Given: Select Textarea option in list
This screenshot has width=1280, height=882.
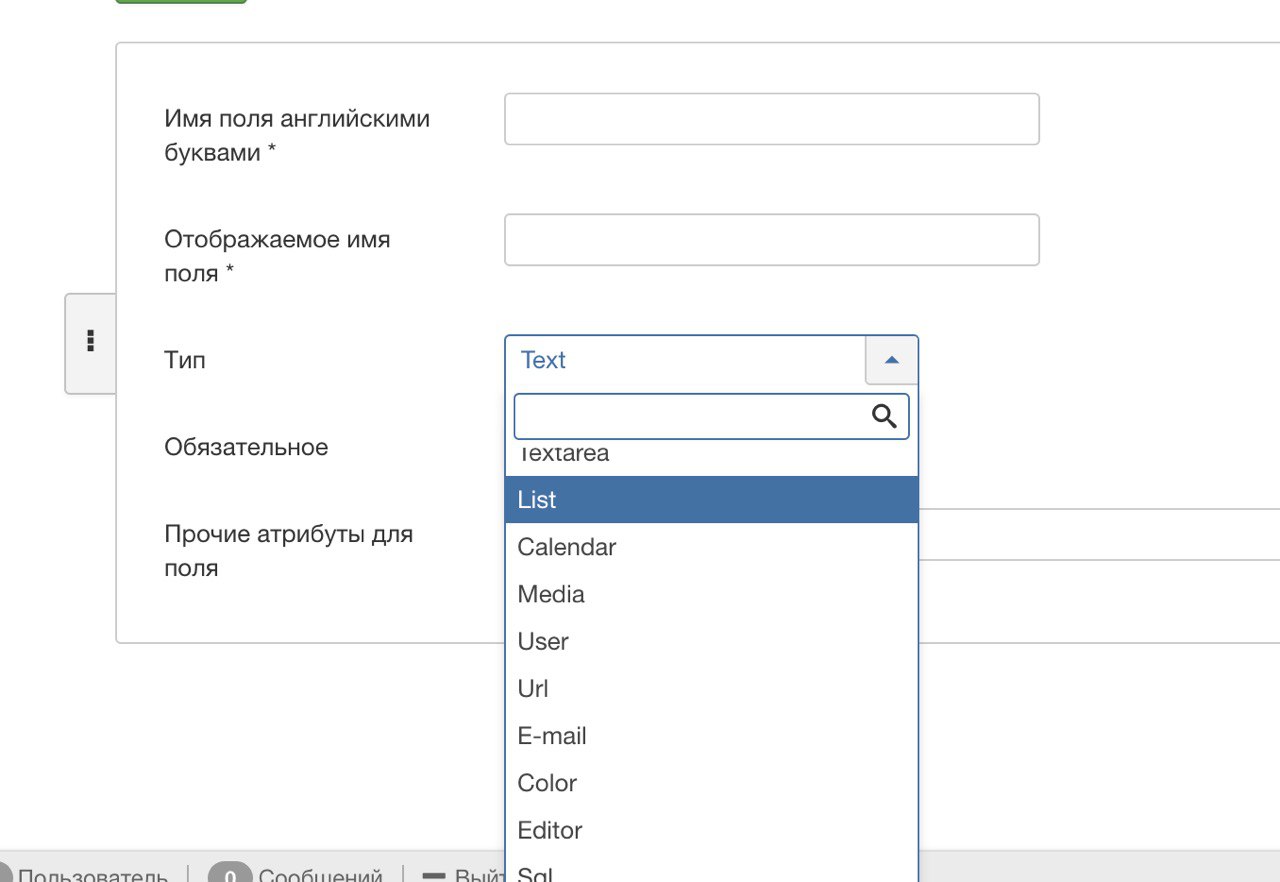Looking at the screenshot, I should pos(711,457).
